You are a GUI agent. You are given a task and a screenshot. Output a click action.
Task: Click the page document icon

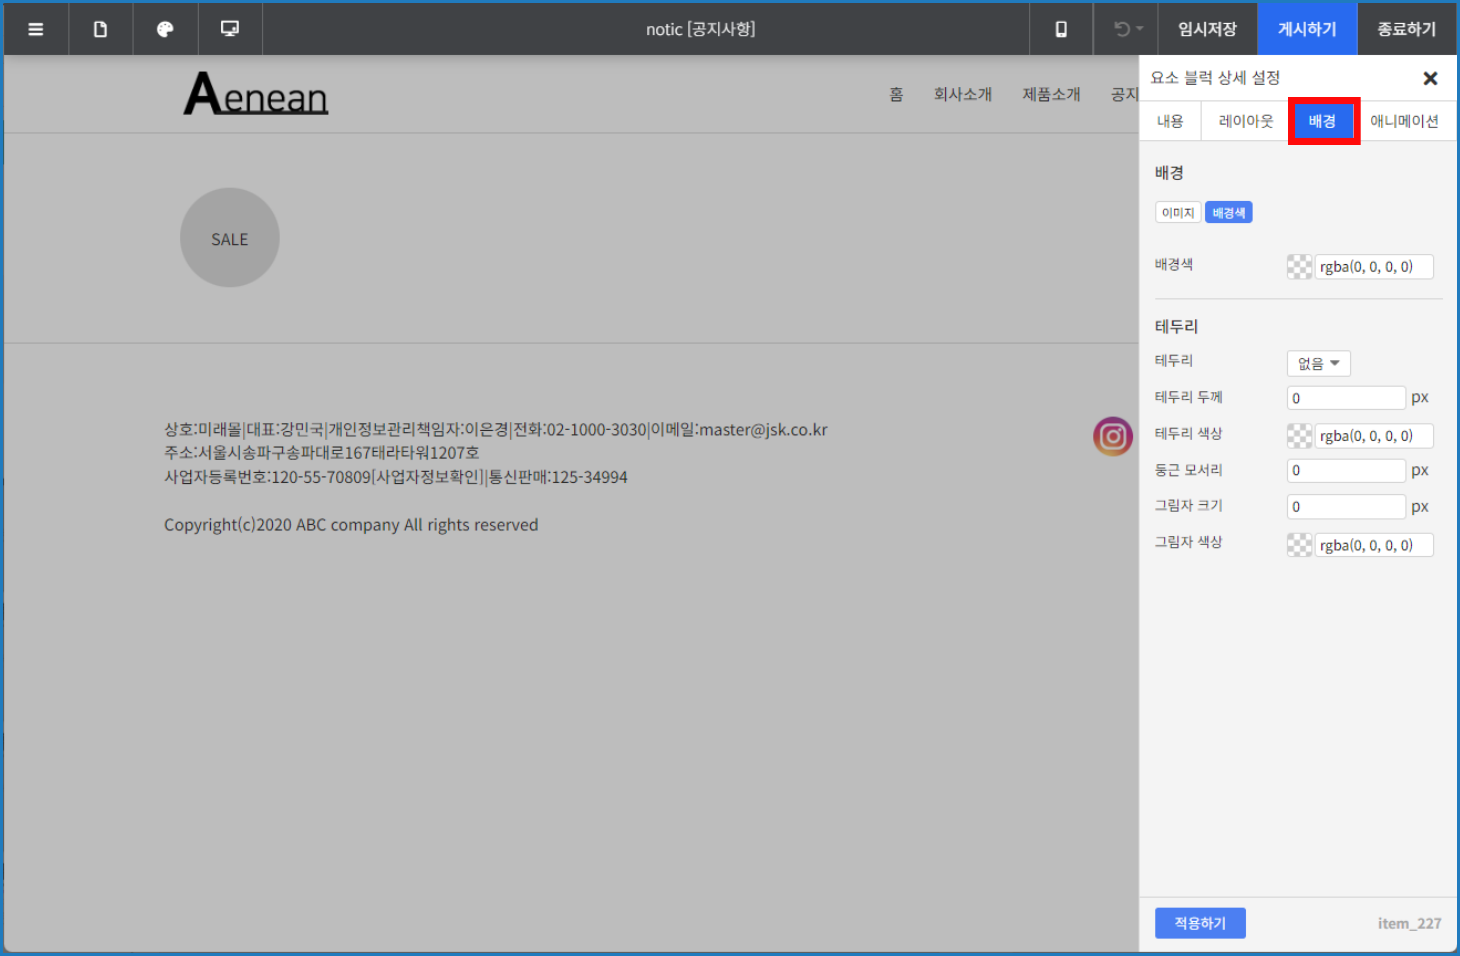pyautogui.click(x=100, y=29)
